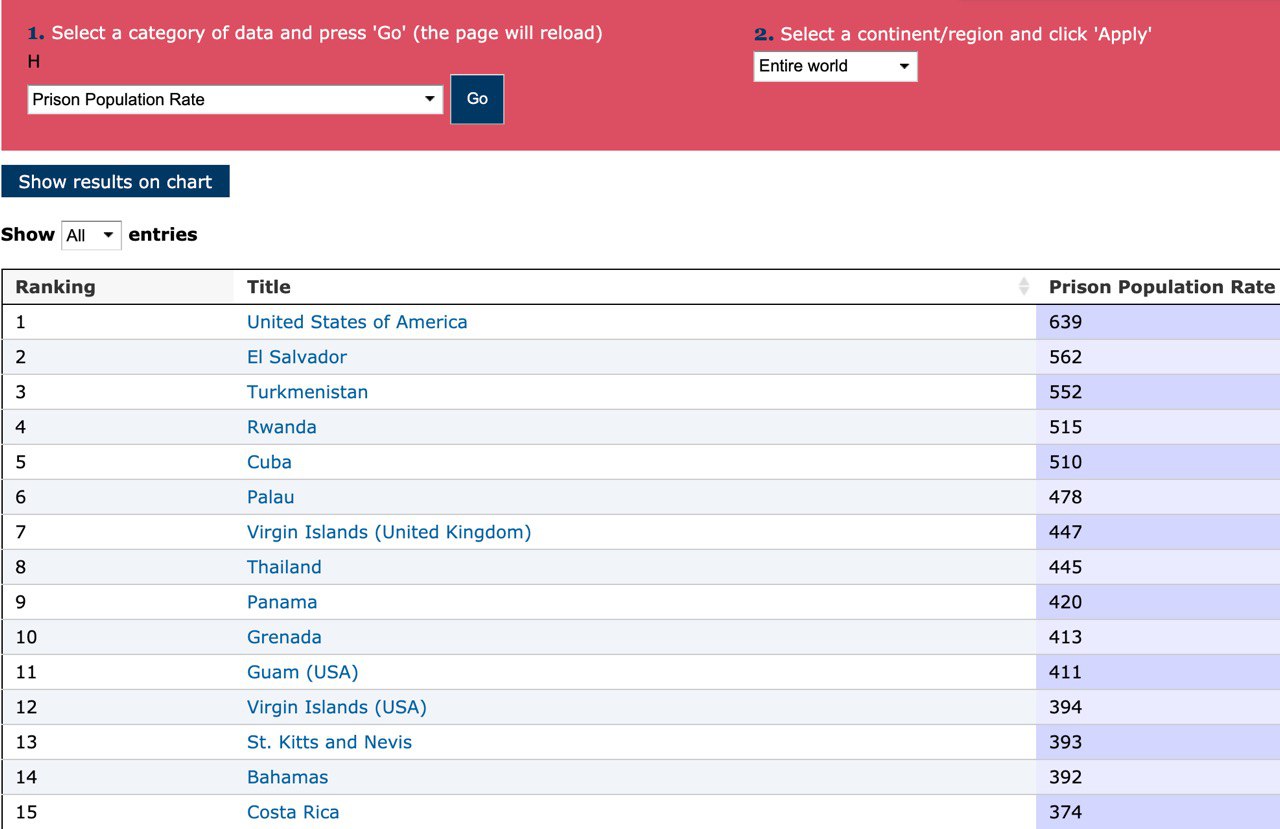Click the Costa Rica link

click(x=293, y=812)
